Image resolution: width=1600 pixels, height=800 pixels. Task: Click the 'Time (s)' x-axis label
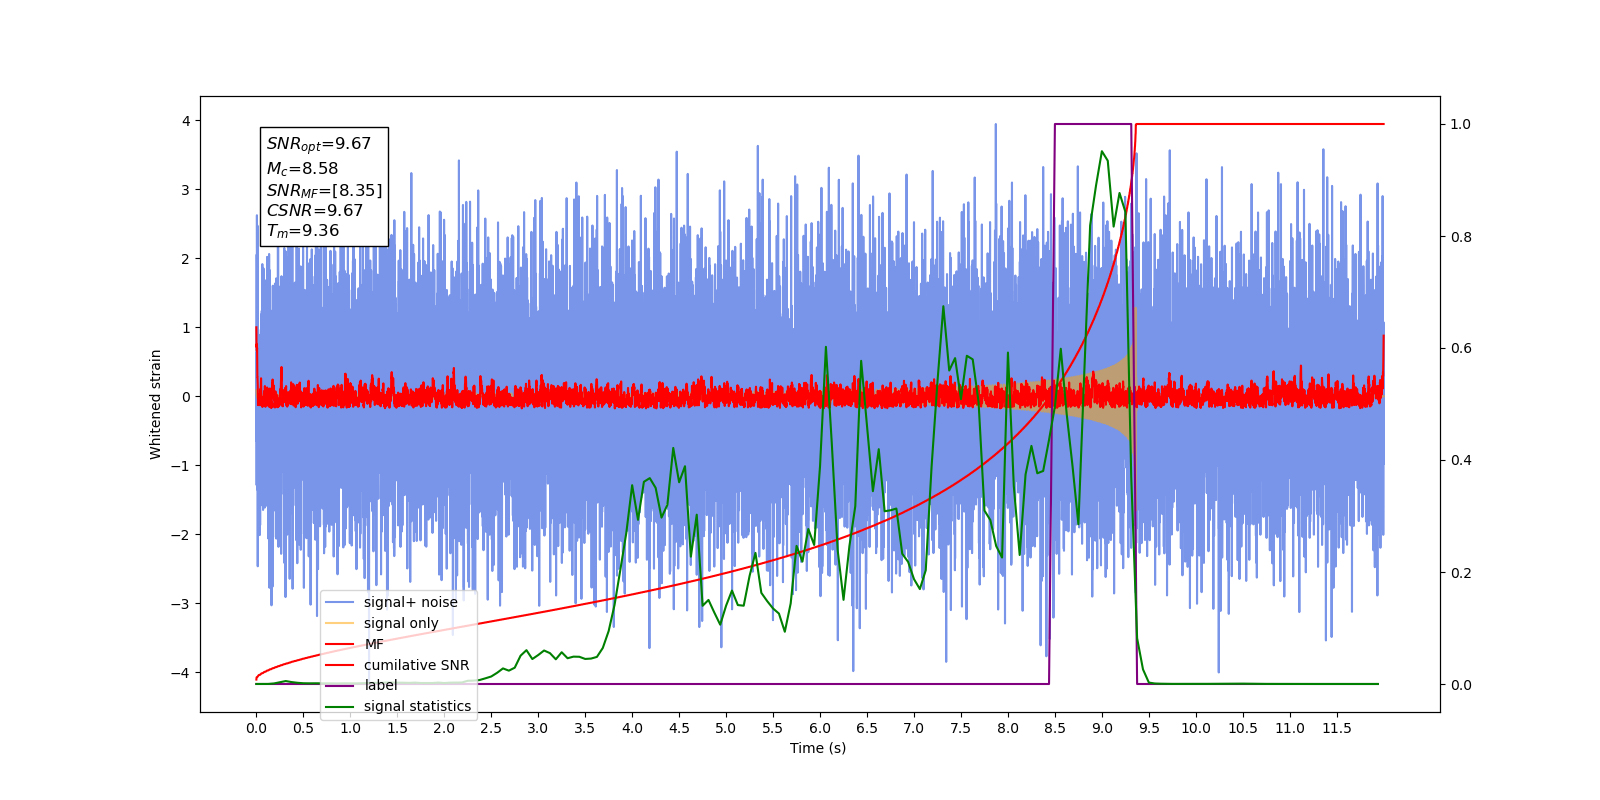[x=818, y=748]
